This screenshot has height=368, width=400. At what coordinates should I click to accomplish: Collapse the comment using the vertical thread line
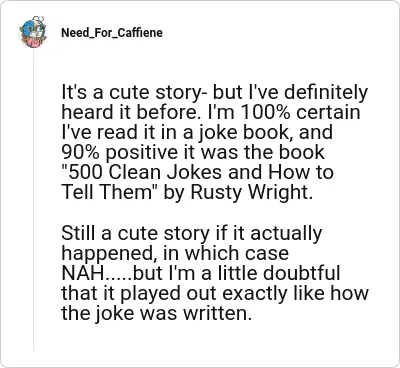pos(33,200)
